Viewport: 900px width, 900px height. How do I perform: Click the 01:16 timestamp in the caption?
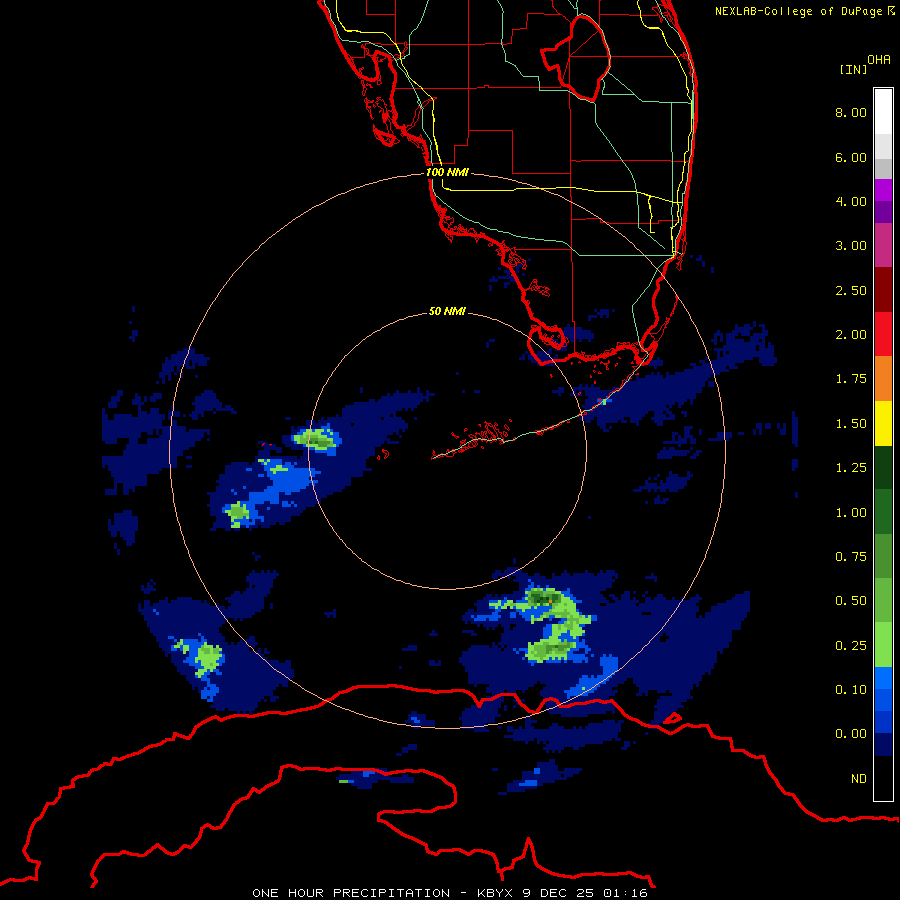coord(626,893)
